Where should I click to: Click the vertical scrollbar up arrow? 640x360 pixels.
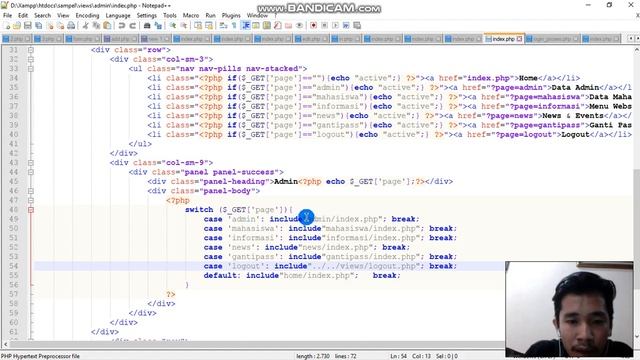point(636,50)
